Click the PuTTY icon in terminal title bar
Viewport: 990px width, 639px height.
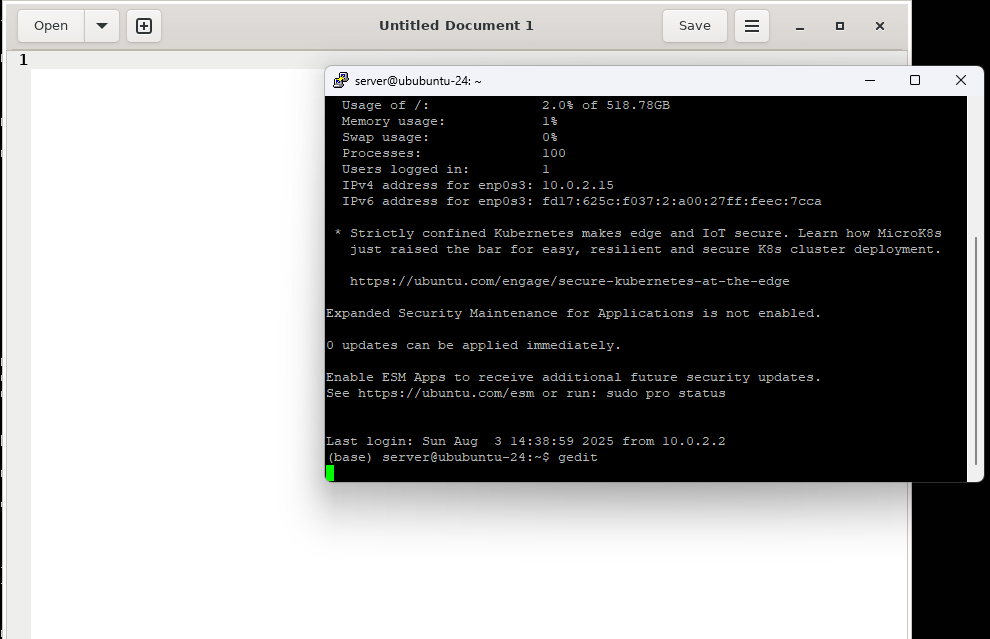click(341, 80)
